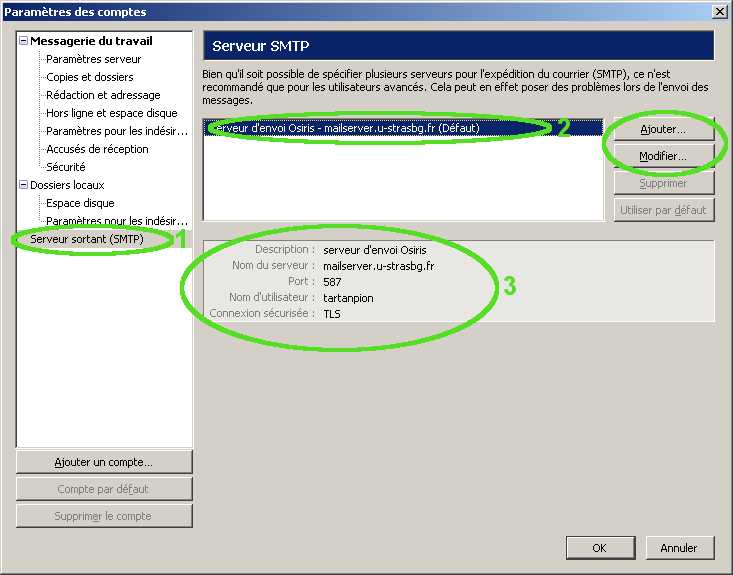The image size is (733, 575).
Task: Click the TLS secure connection value
Action: coord(332,314)
